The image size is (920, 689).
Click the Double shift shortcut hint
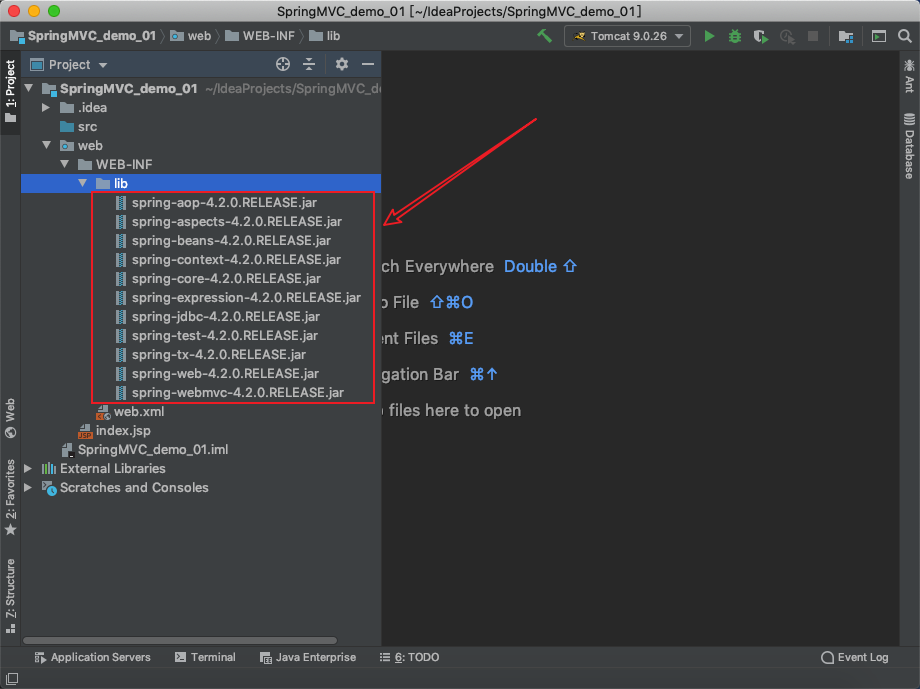[x=540, y=266]
